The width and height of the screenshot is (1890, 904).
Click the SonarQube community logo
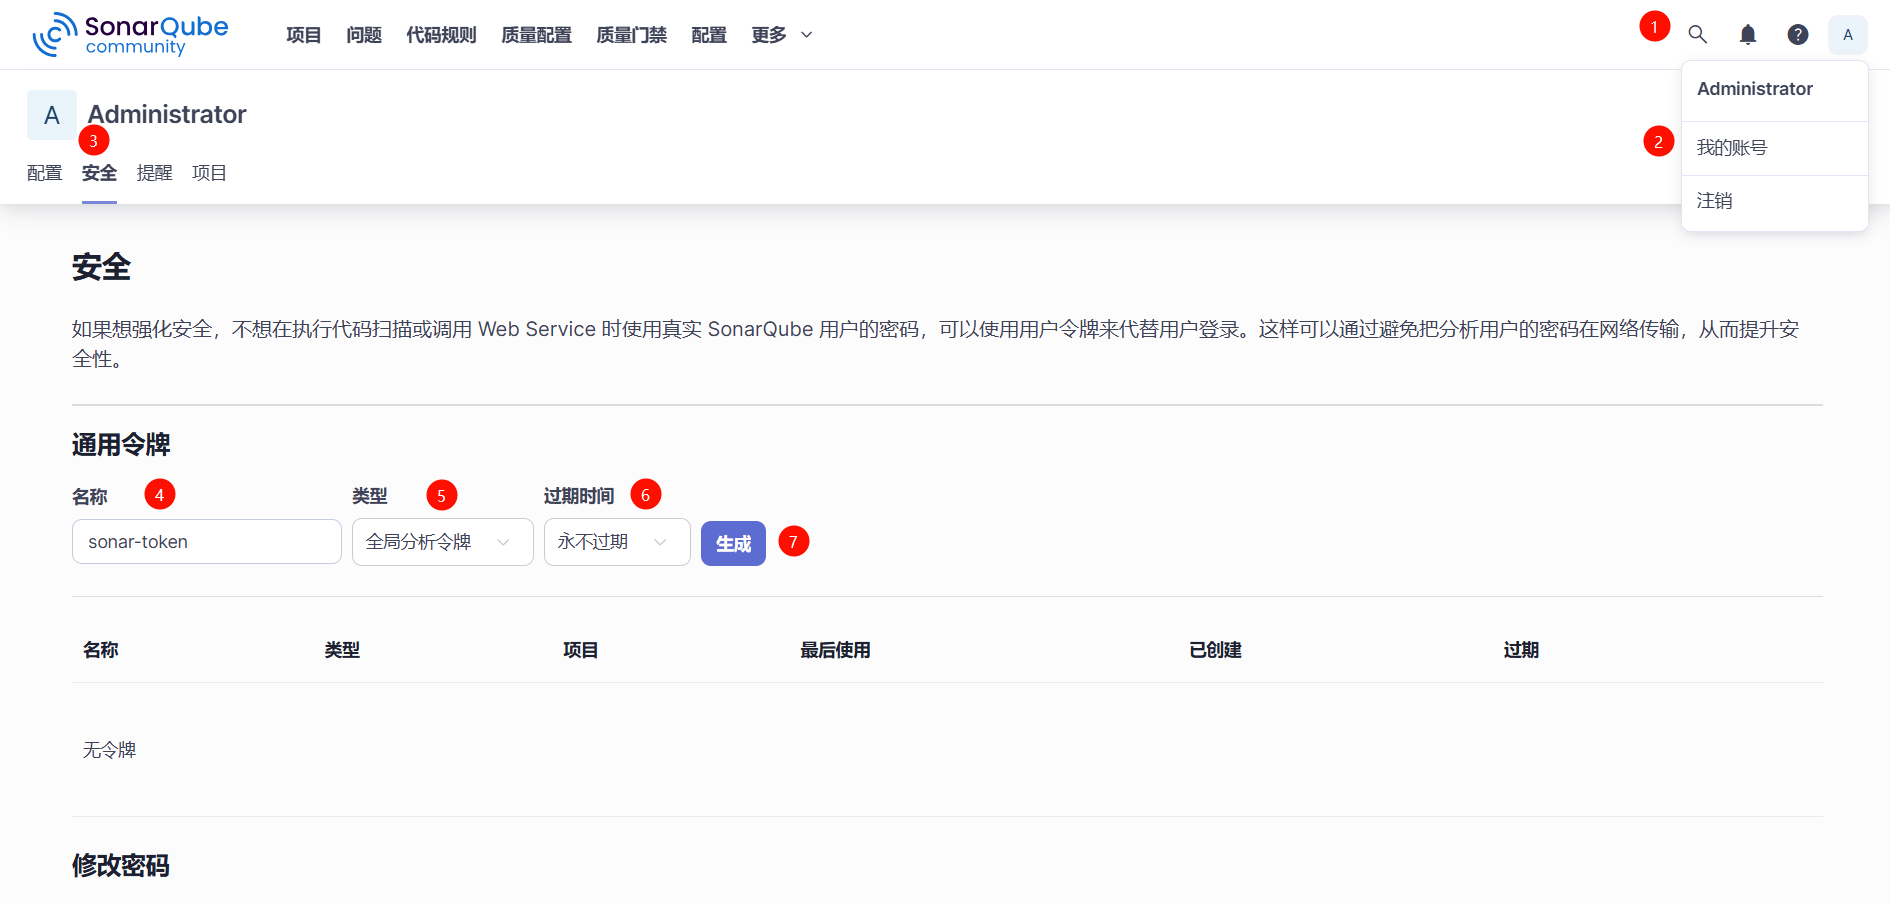[x=130, y=35]
